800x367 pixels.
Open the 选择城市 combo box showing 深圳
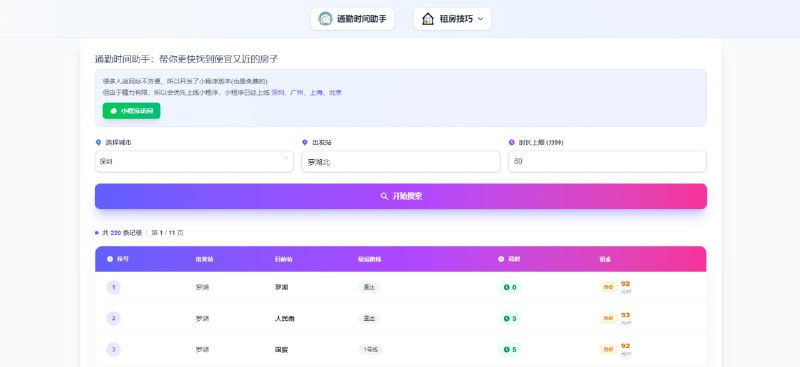point(194,161)
